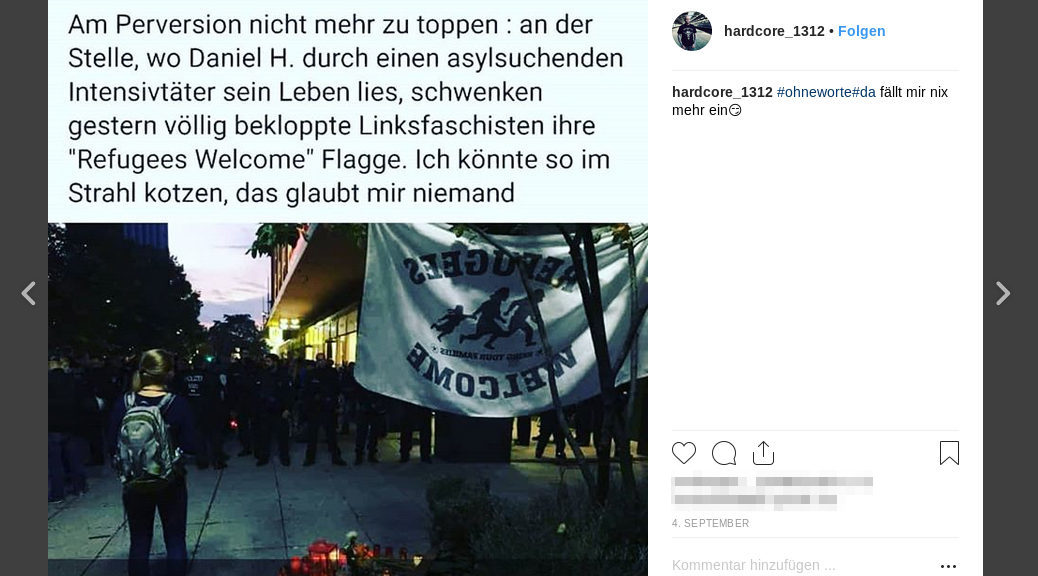Open the blurred likes list text
Viewport: 1038px width, 576px height.
click(772, 491)
